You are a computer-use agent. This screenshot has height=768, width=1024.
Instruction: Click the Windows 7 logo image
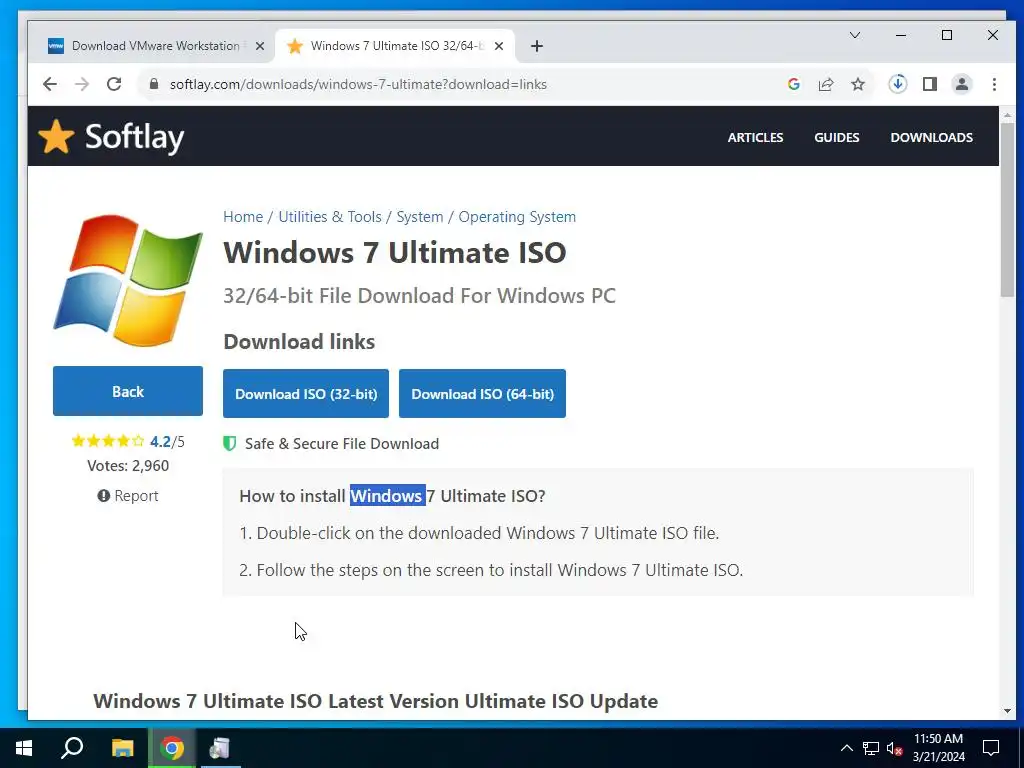[x=128, y=280]
